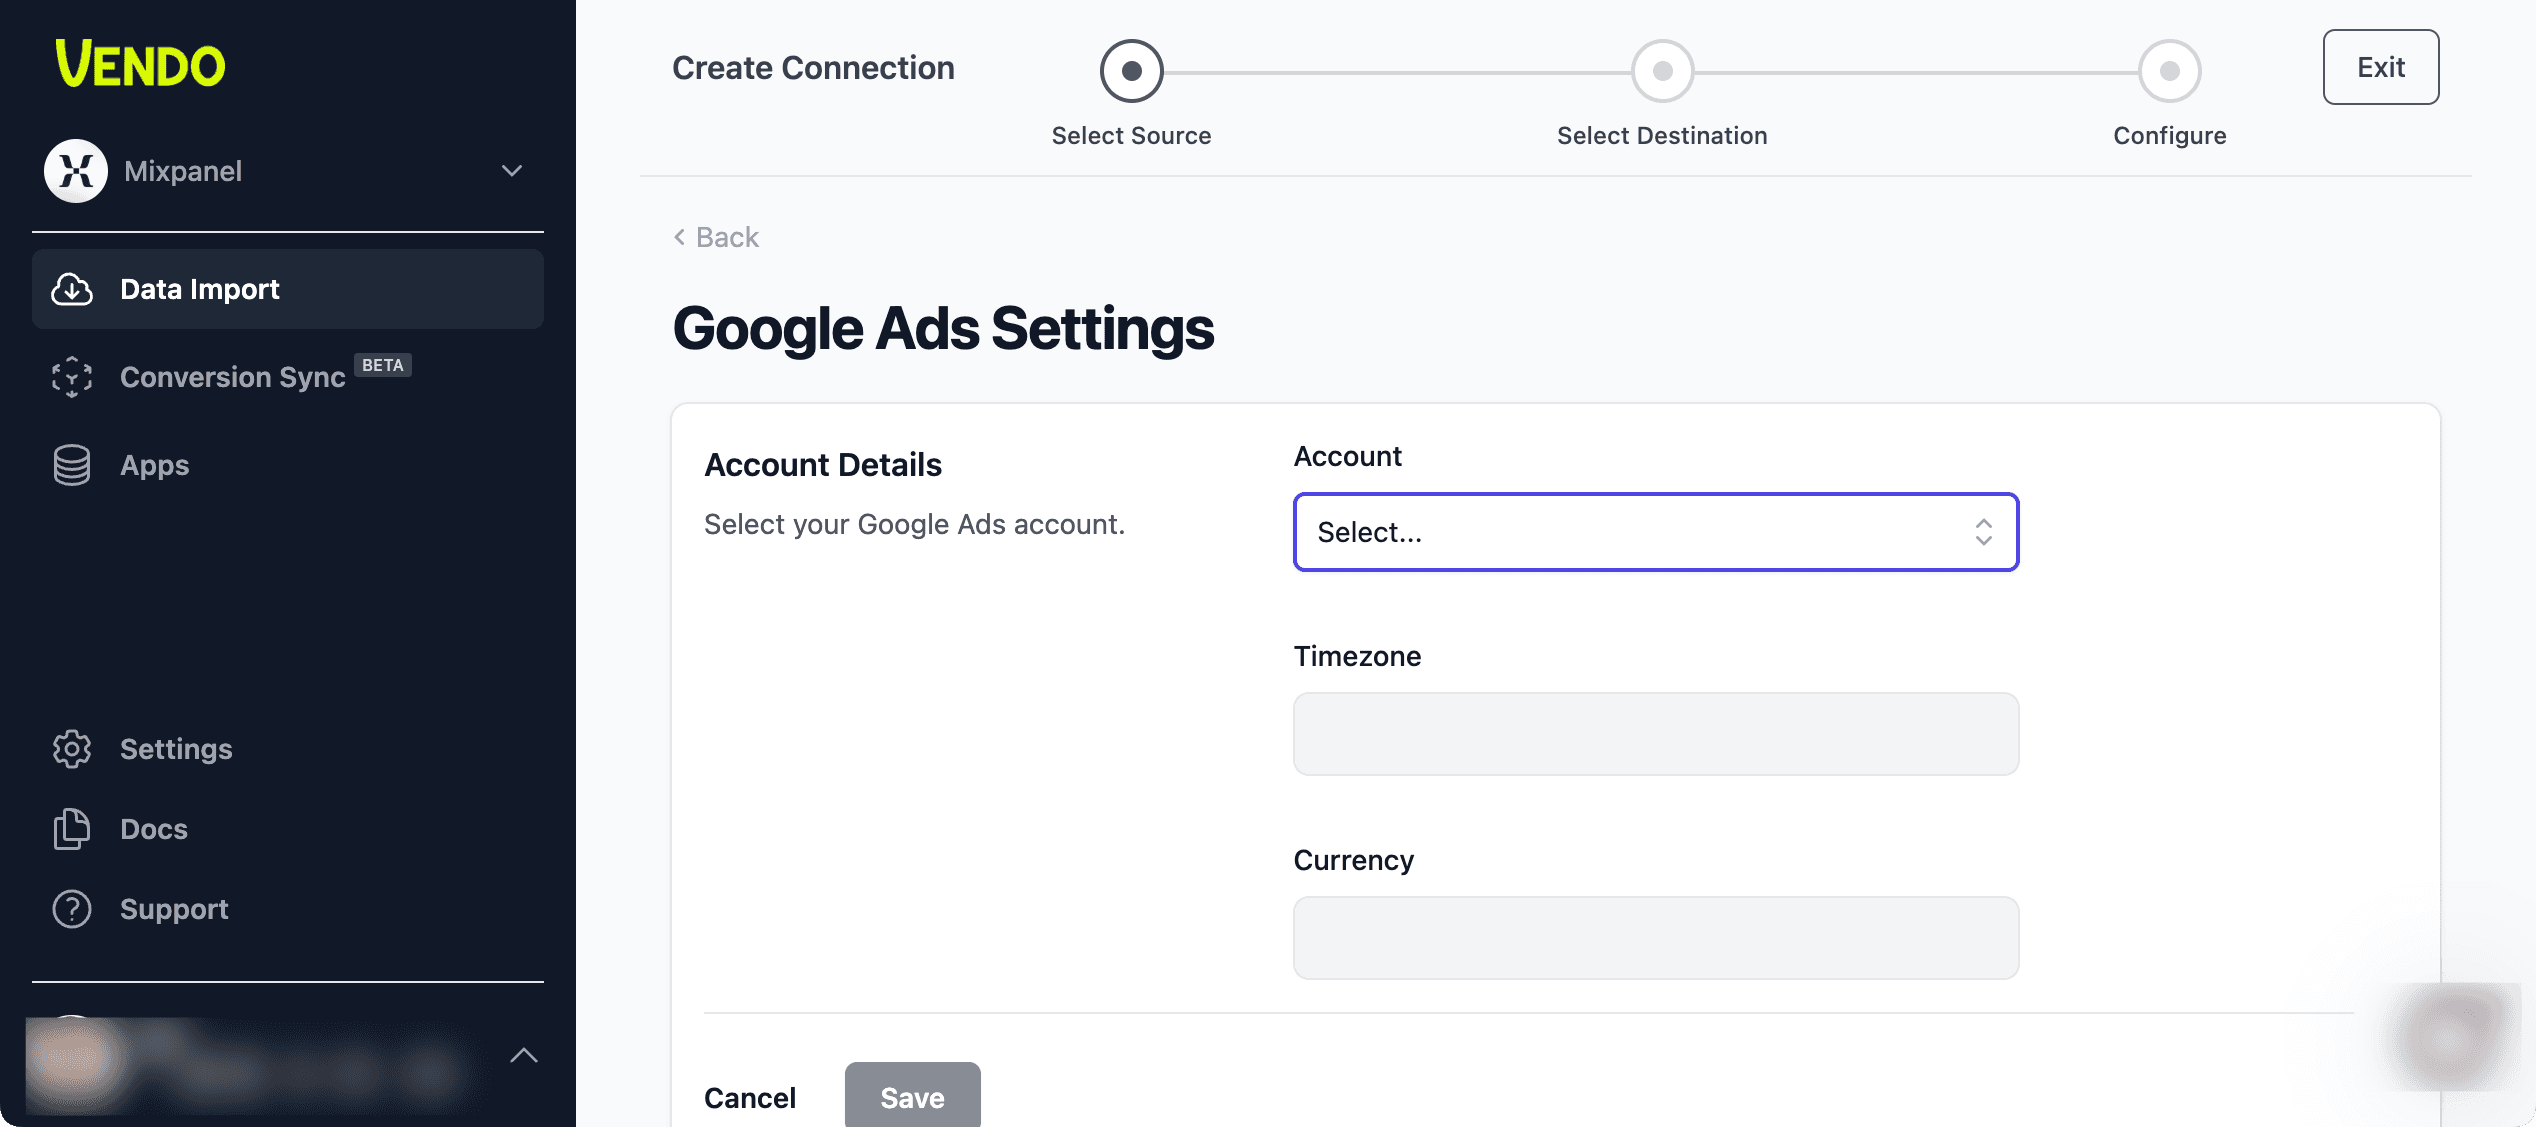Image resolution: width=2536 pixels, height=1127 pixels.
Task: Expand the user profile menu chevron
Action: click(x=524, y=1055)
